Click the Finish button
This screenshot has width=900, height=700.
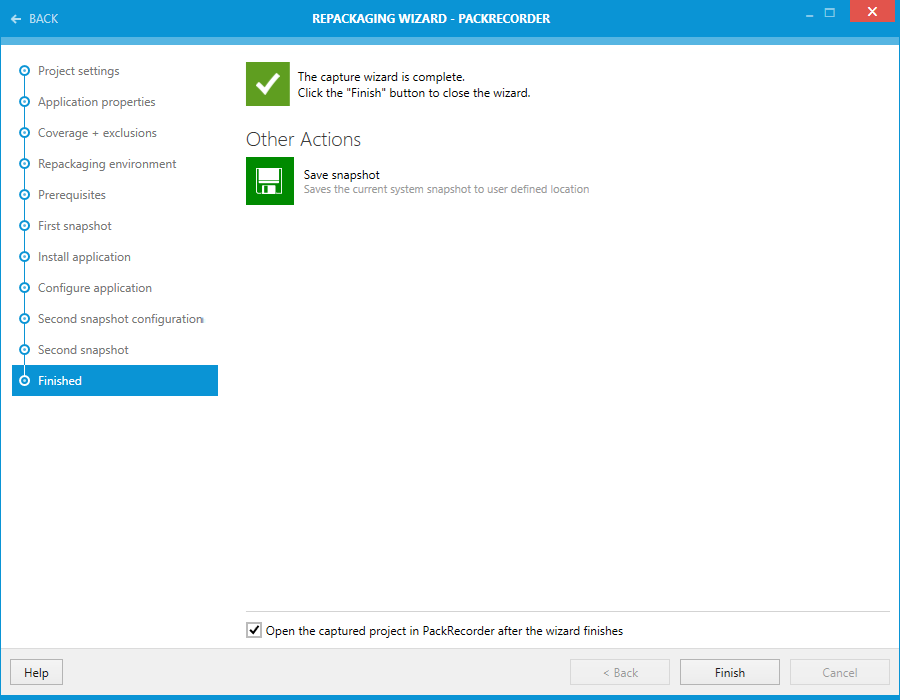[729, 671]
